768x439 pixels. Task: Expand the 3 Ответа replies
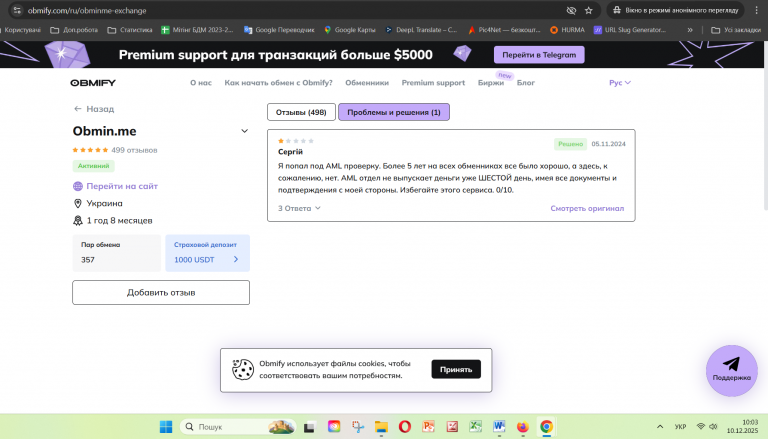(299, 208)
